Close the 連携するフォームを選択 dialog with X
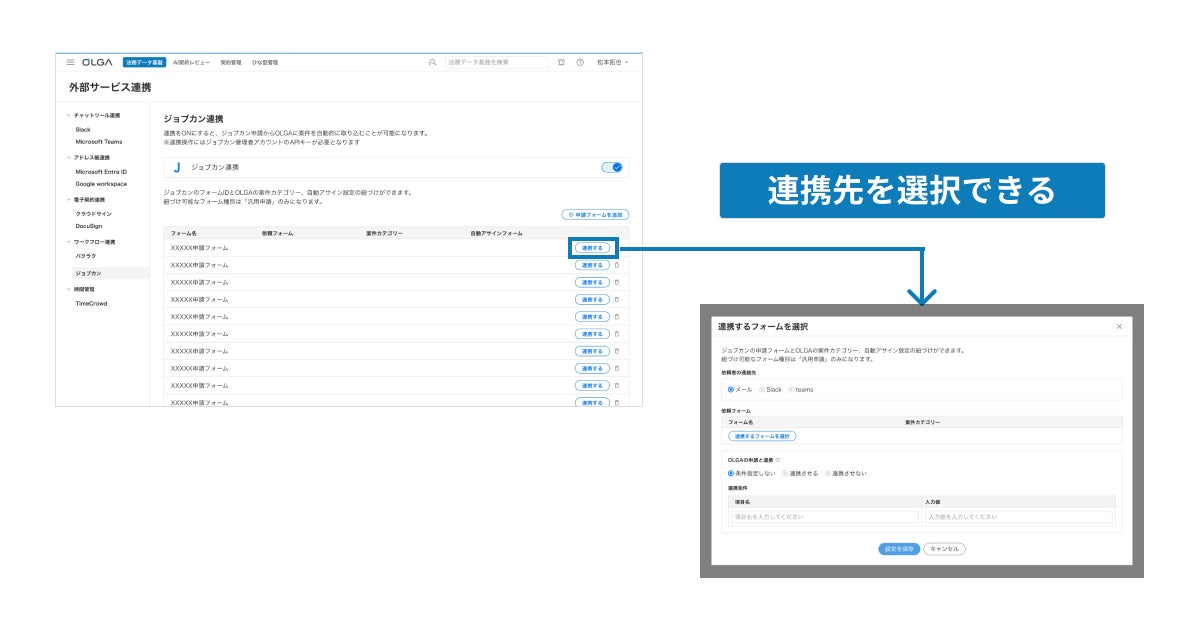Viewport: 1200px width, 630px height. coord(1119,326)
